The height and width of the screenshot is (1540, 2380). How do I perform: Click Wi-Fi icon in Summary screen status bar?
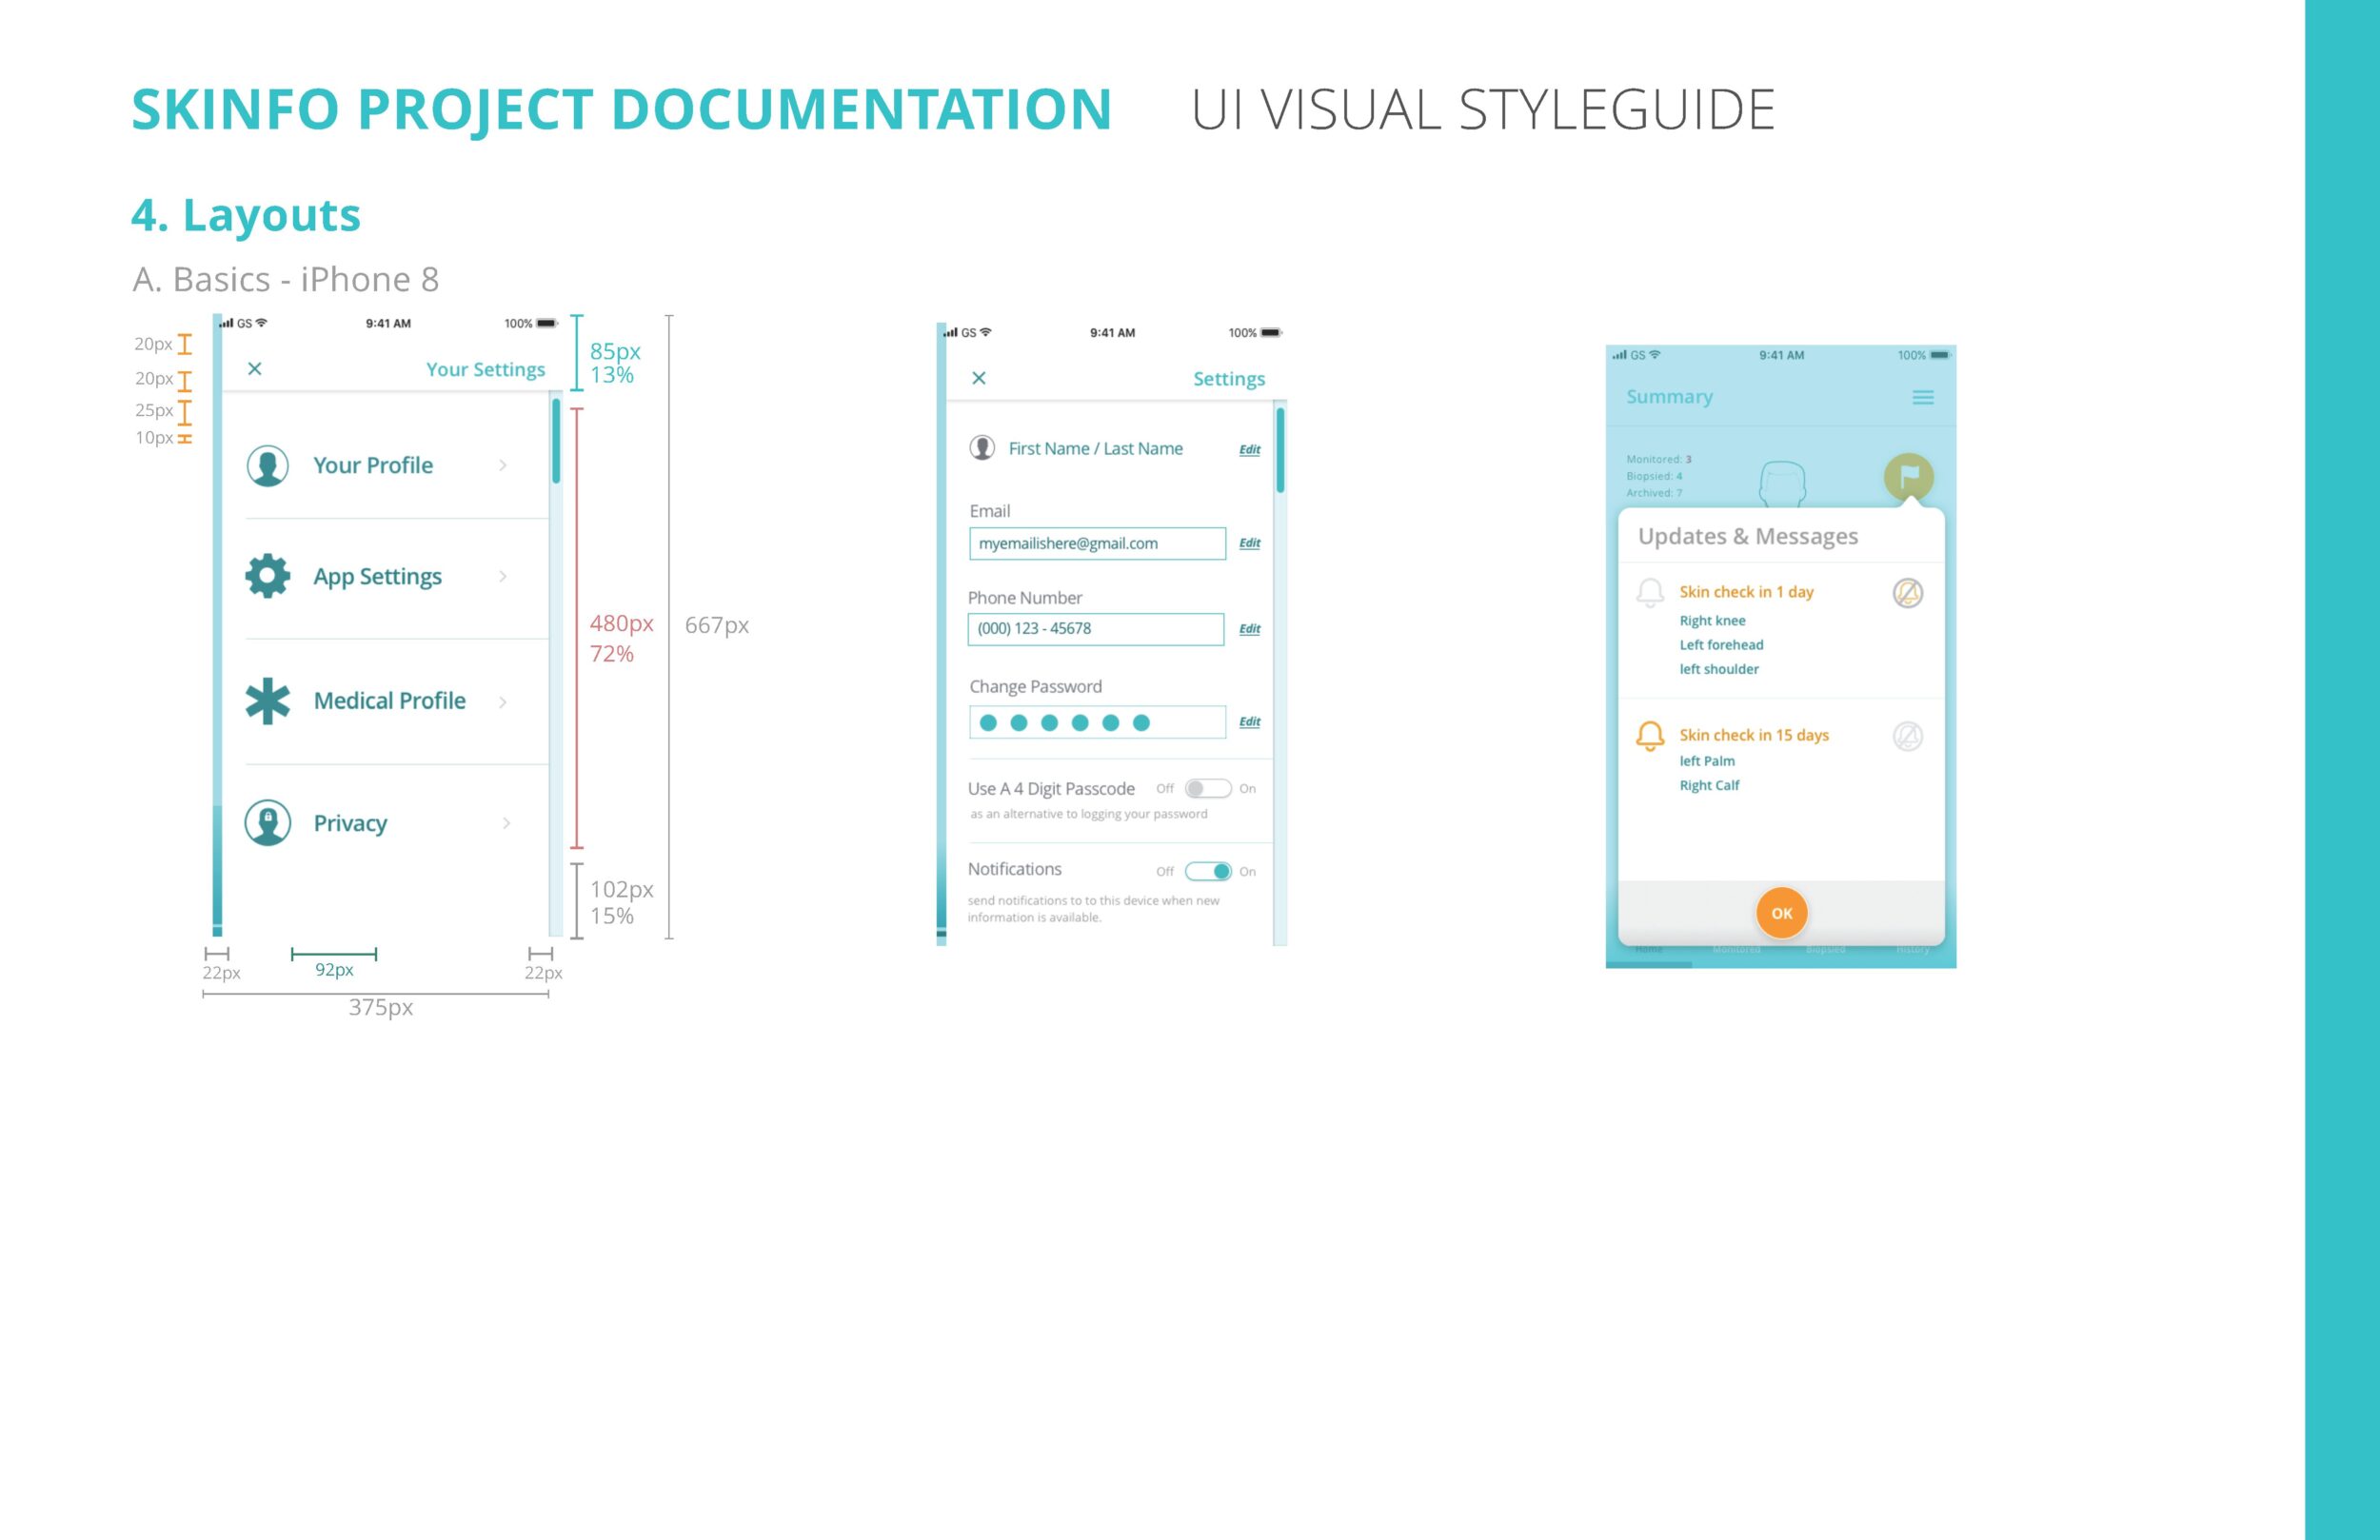1654,355
